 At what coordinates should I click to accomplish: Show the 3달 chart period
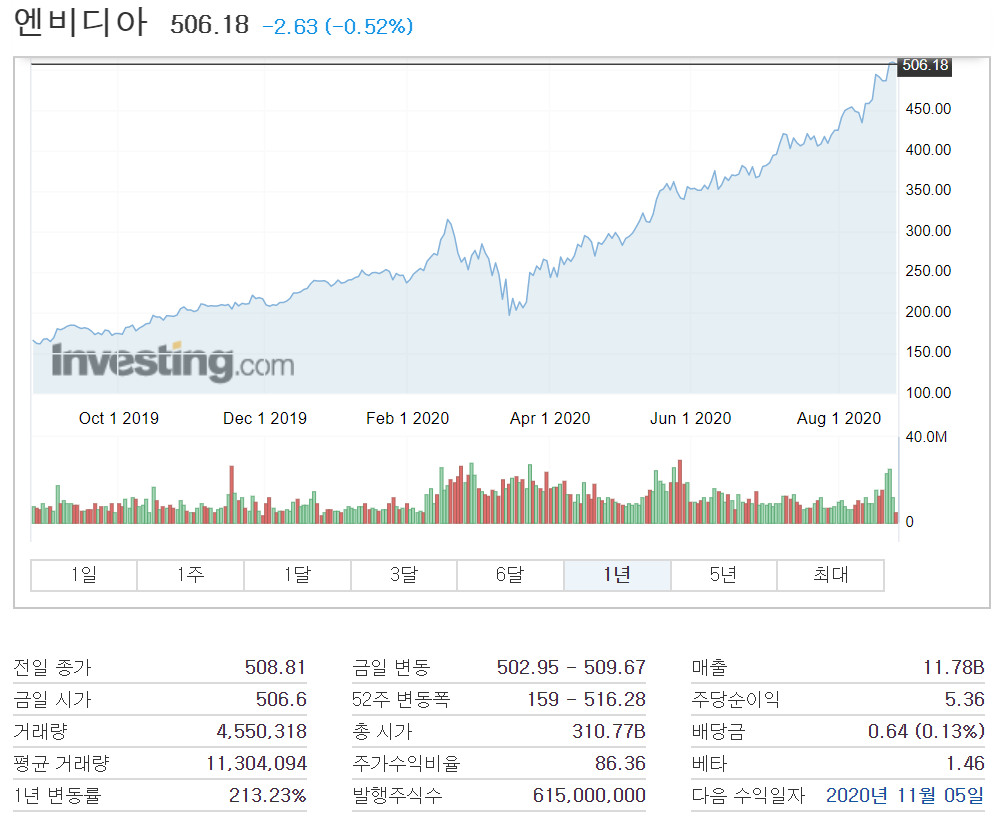404,575
